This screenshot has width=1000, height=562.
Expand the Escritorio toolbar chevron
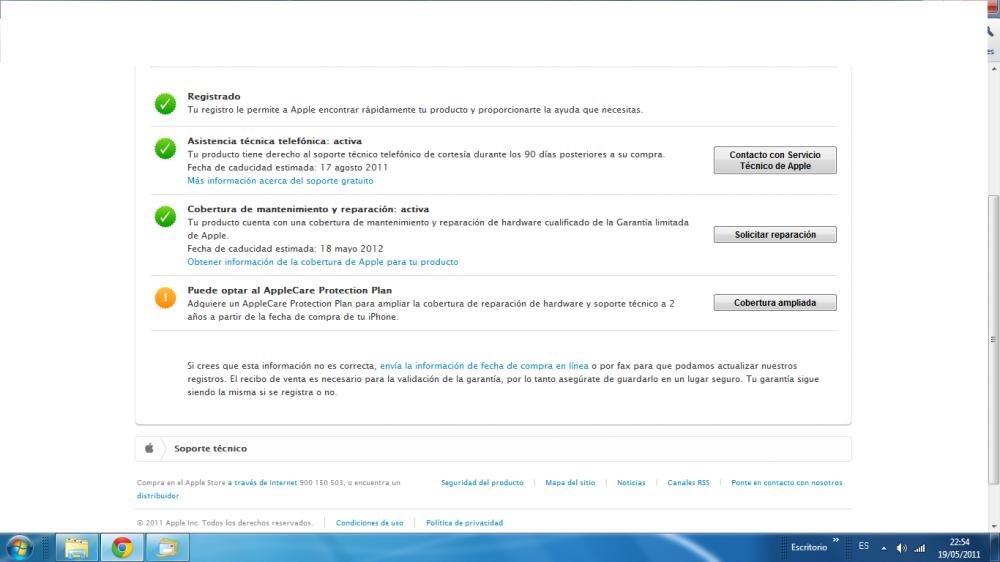[x=835, y=541]
